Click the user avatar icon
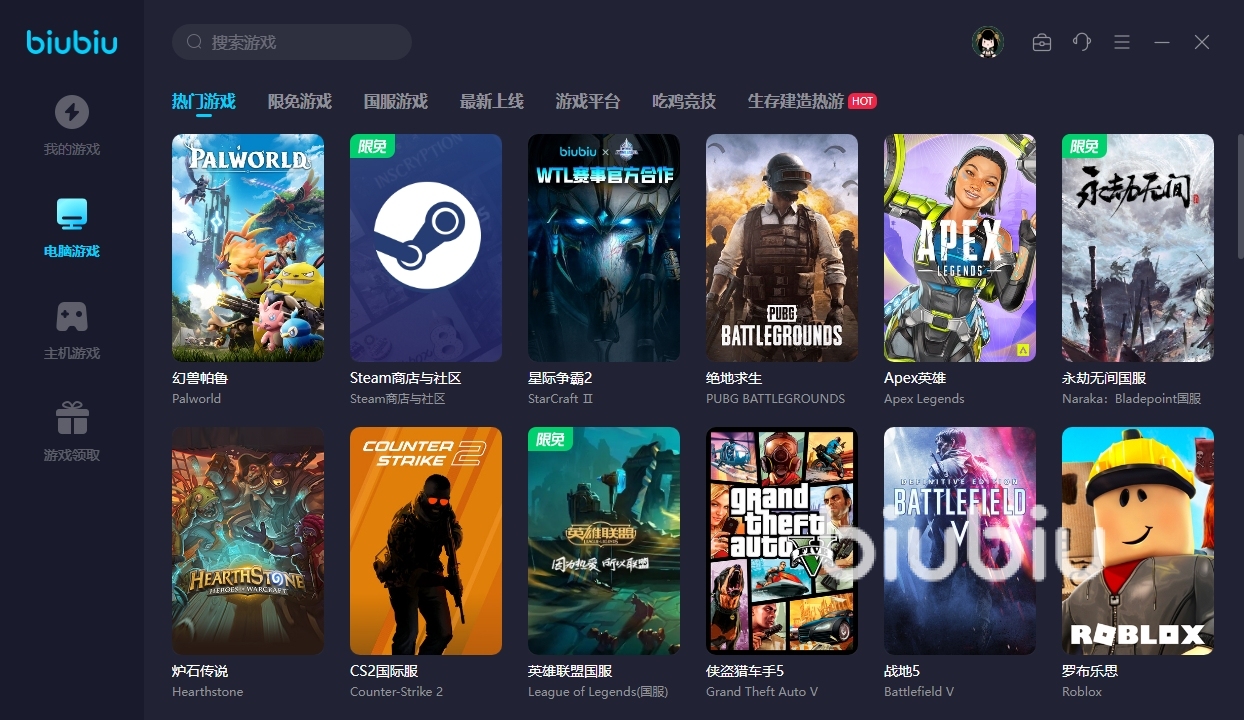 [987, 42]
